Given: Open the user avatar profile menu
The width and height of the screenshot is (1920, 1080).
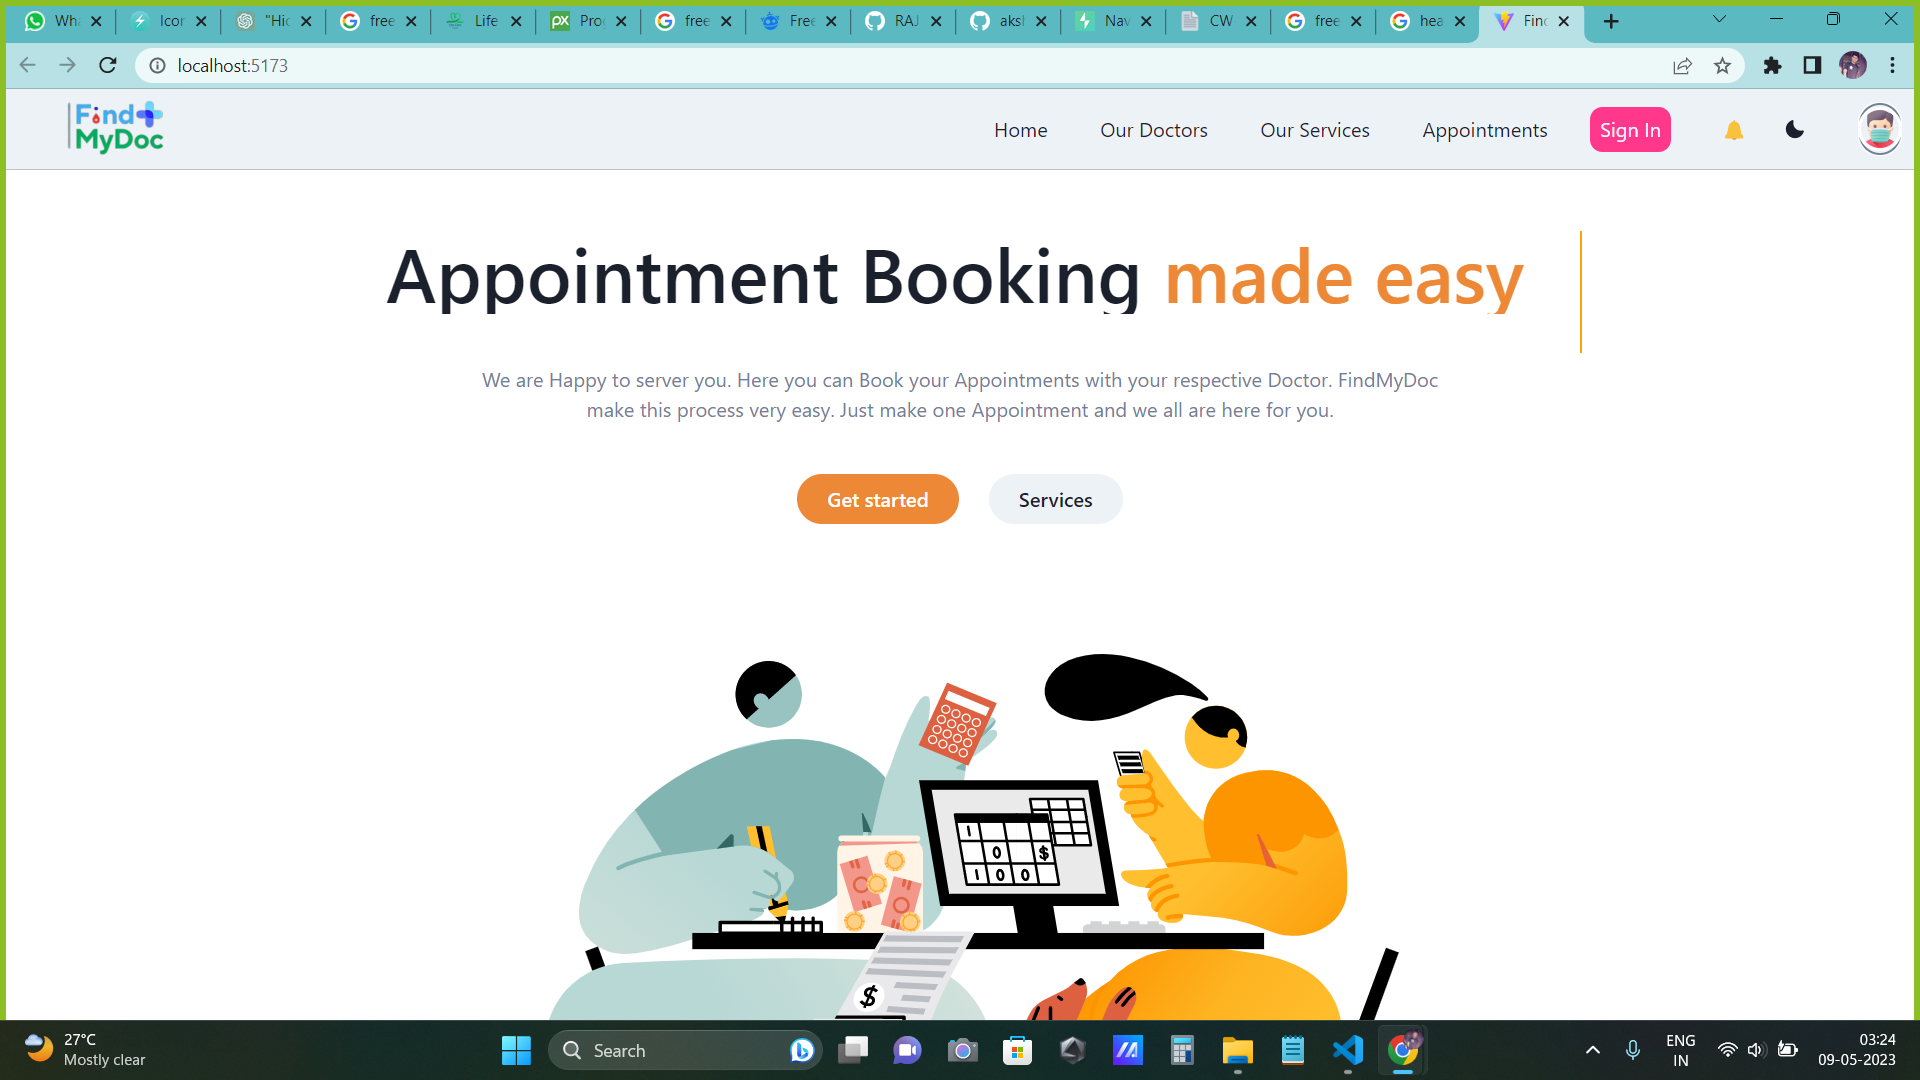Looking at the screenshot, I should click(1879, 130).
